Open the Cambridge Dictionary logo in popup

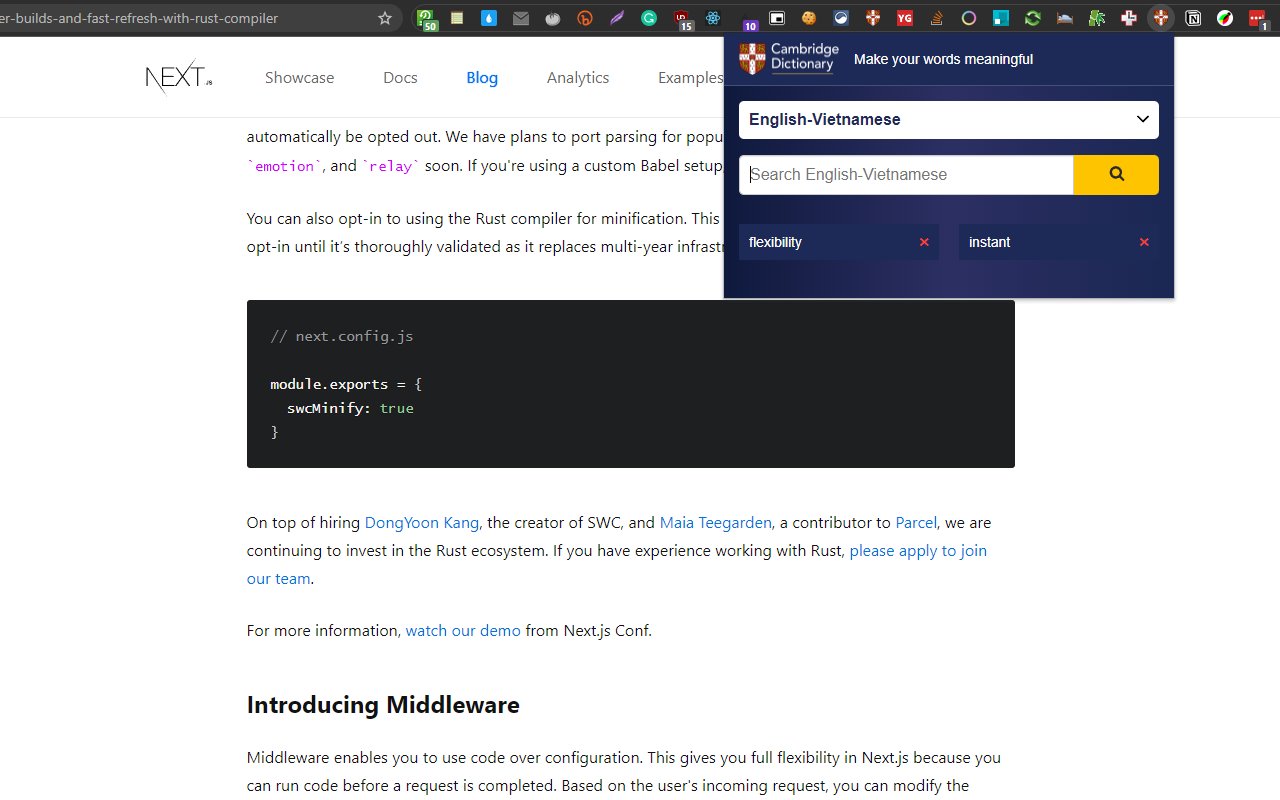[789, 59]
